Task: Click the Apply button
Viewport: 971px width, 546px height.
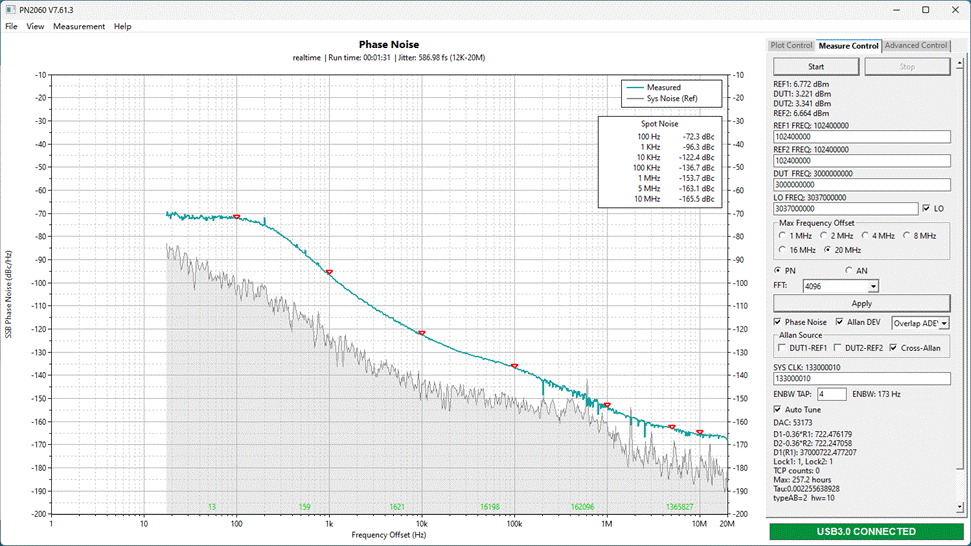Action: [861, 303]
